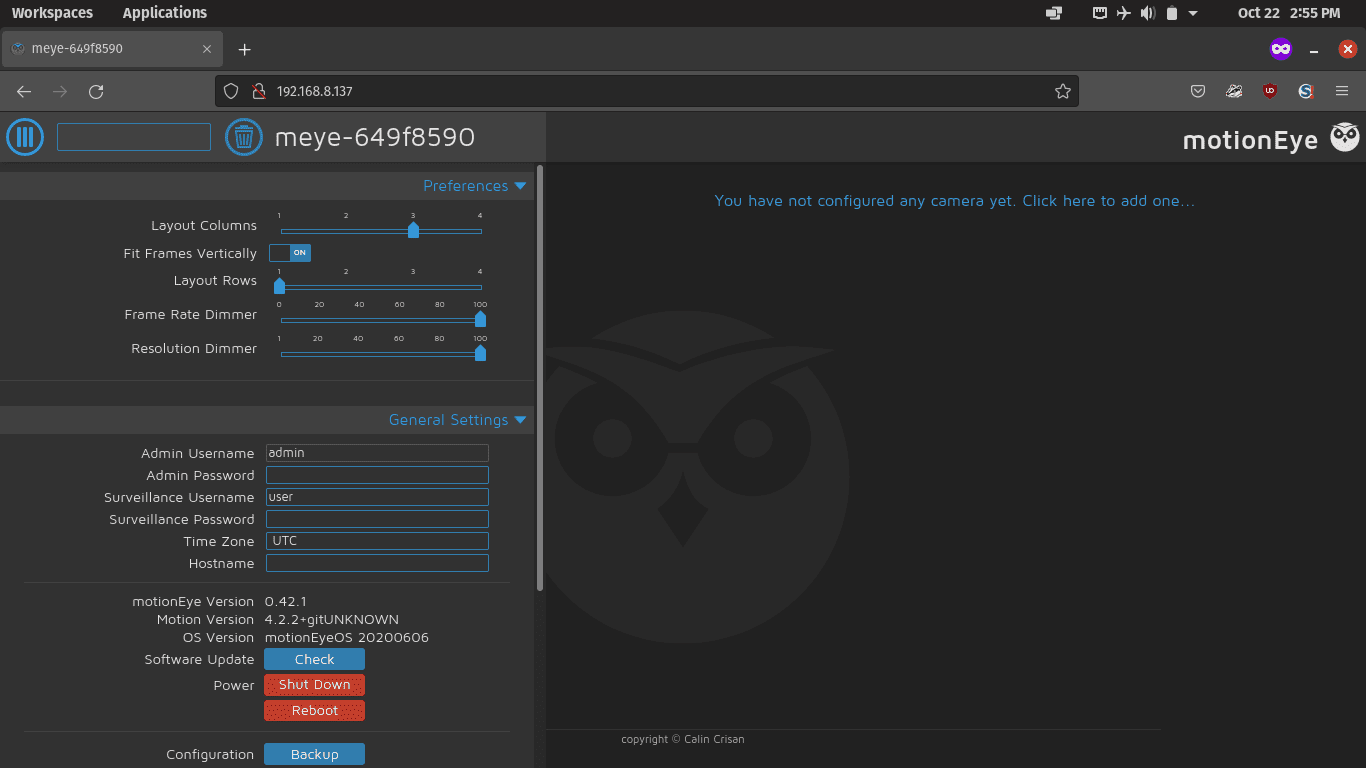Click the 'motionEyeOS 20200606' OS version text

346,638
